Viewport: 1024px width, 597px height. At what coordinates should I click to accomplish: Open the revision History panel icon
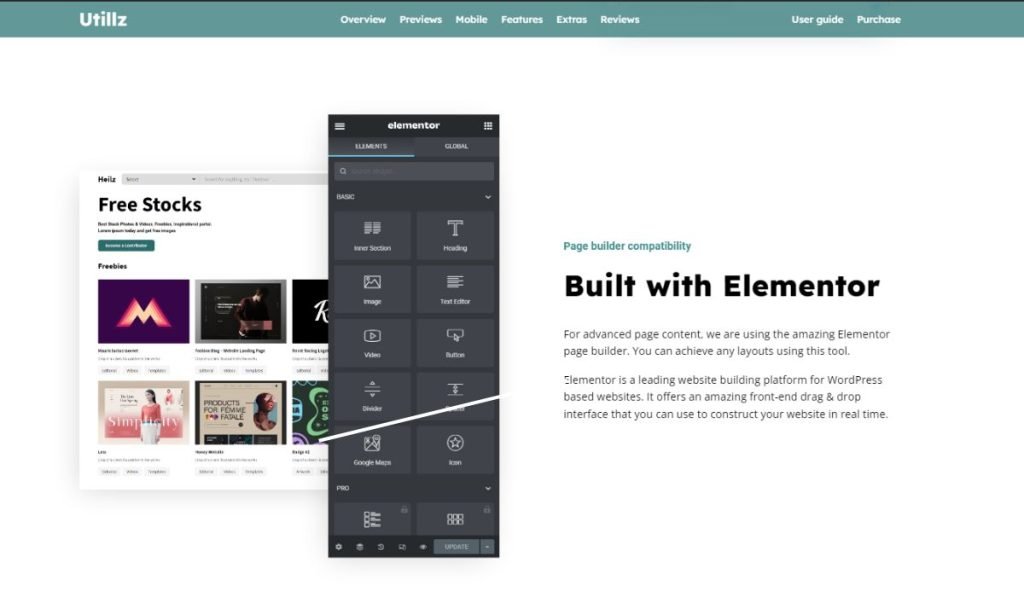tap(381, 547)
